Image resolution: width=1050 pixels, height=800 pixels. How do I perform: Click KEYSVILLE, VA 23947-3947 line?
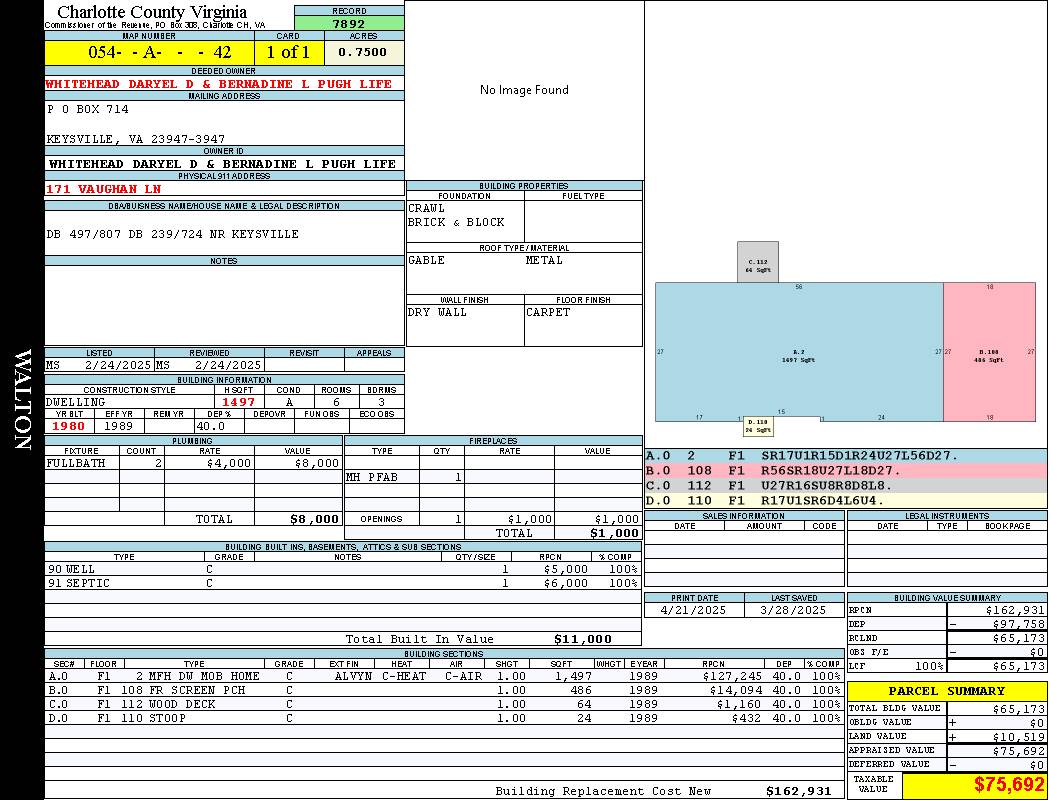[135, 139]
